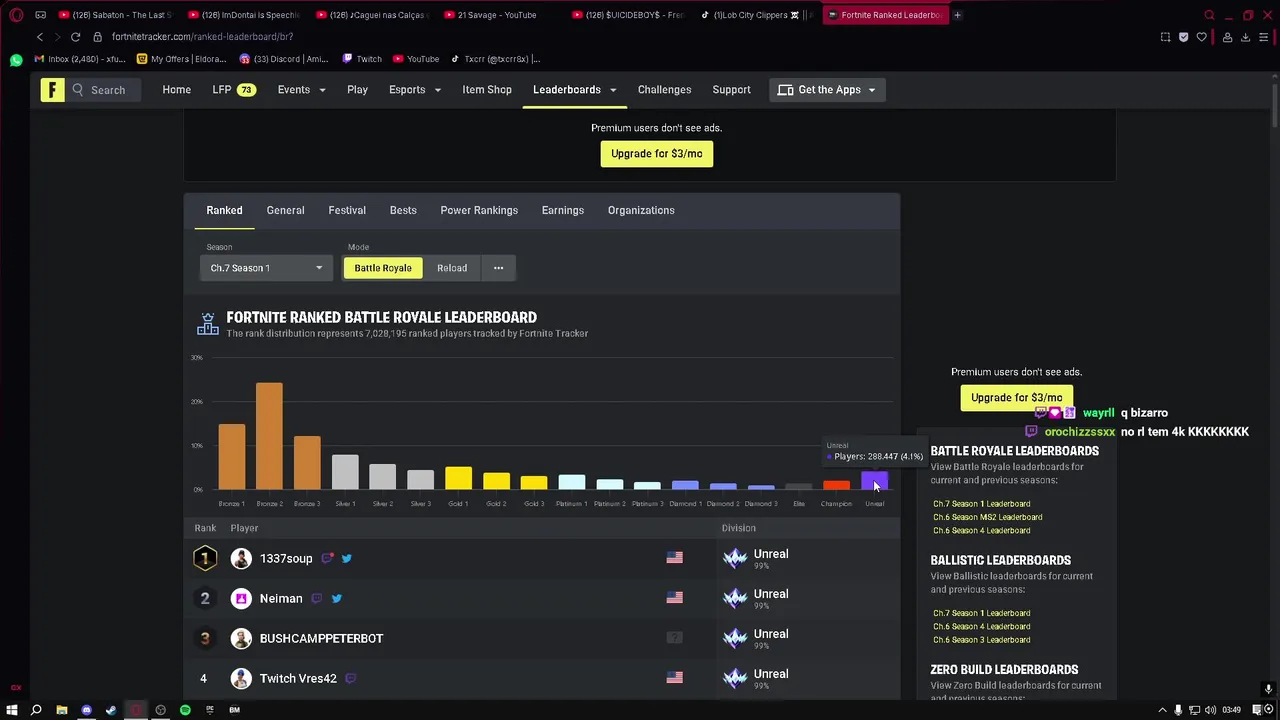
Task: Open the YouTube bookmark
Action: point(416,59)
